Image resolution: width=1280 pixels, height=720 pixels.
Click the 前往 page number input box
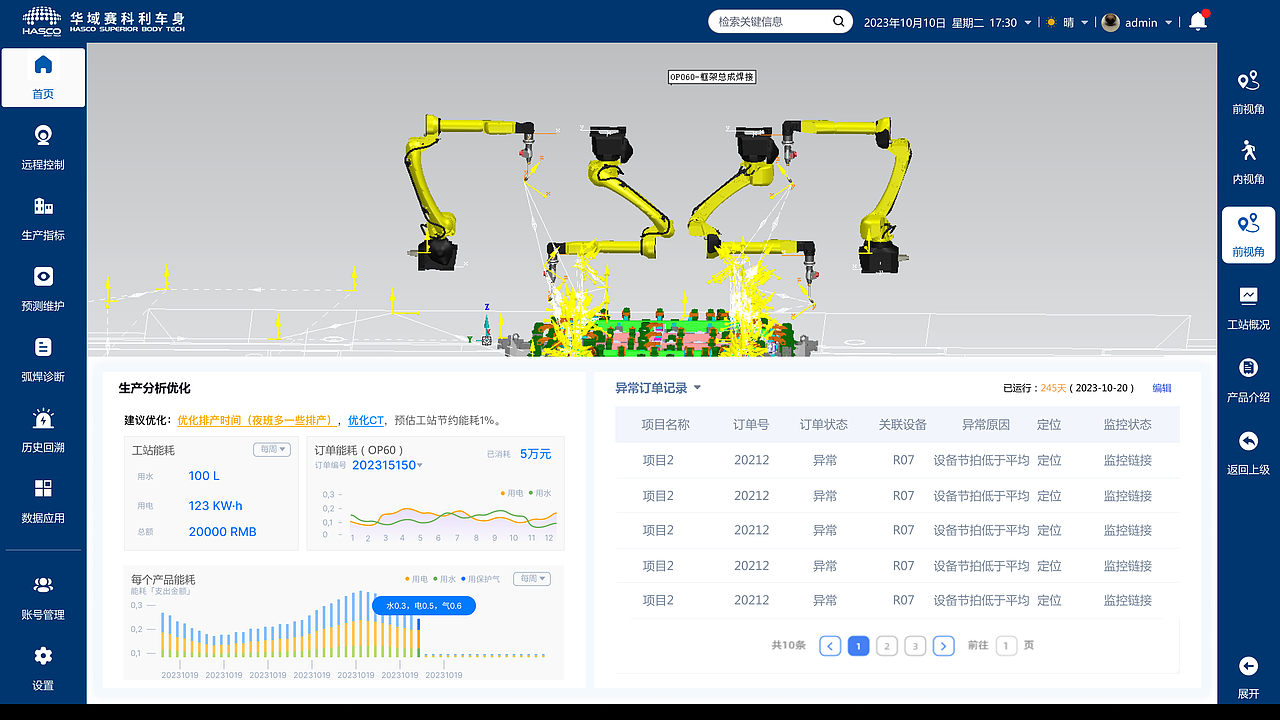click(x=1006, y=646)
